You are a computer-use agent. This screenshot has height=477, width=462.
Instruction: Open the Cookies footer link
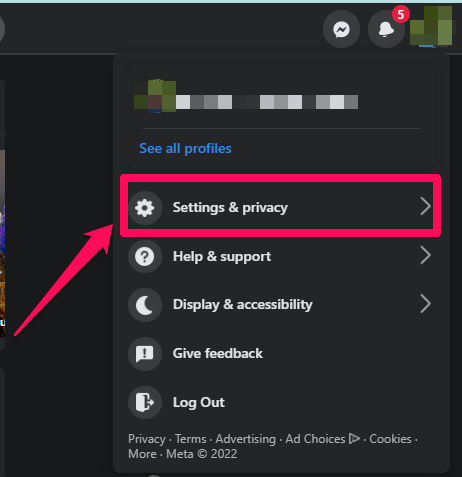(x=390, y=439)
